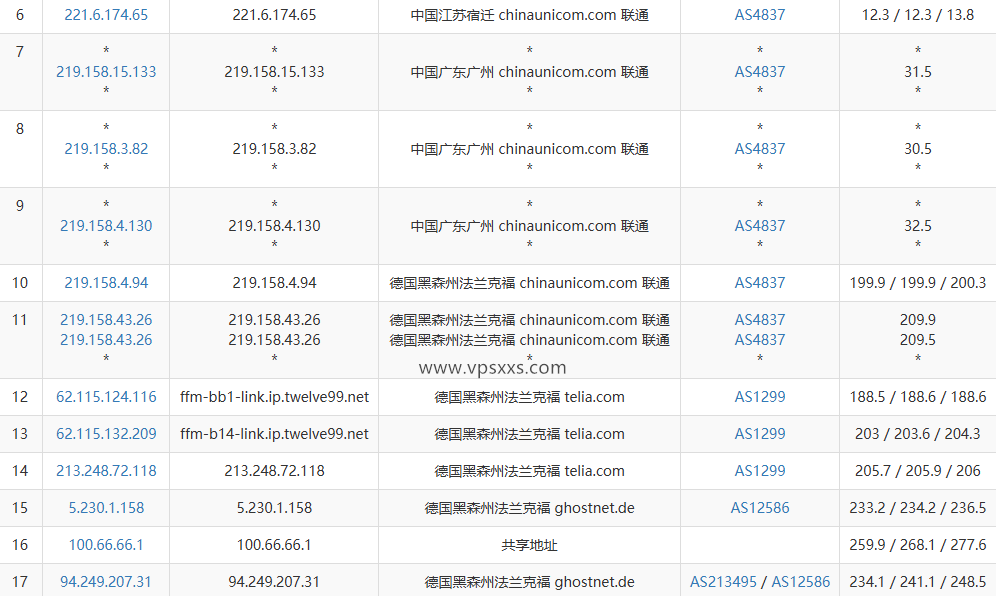
Task: Open IP link 219.158.15.133
Action: pyautogui.click(x=106, y=72)
